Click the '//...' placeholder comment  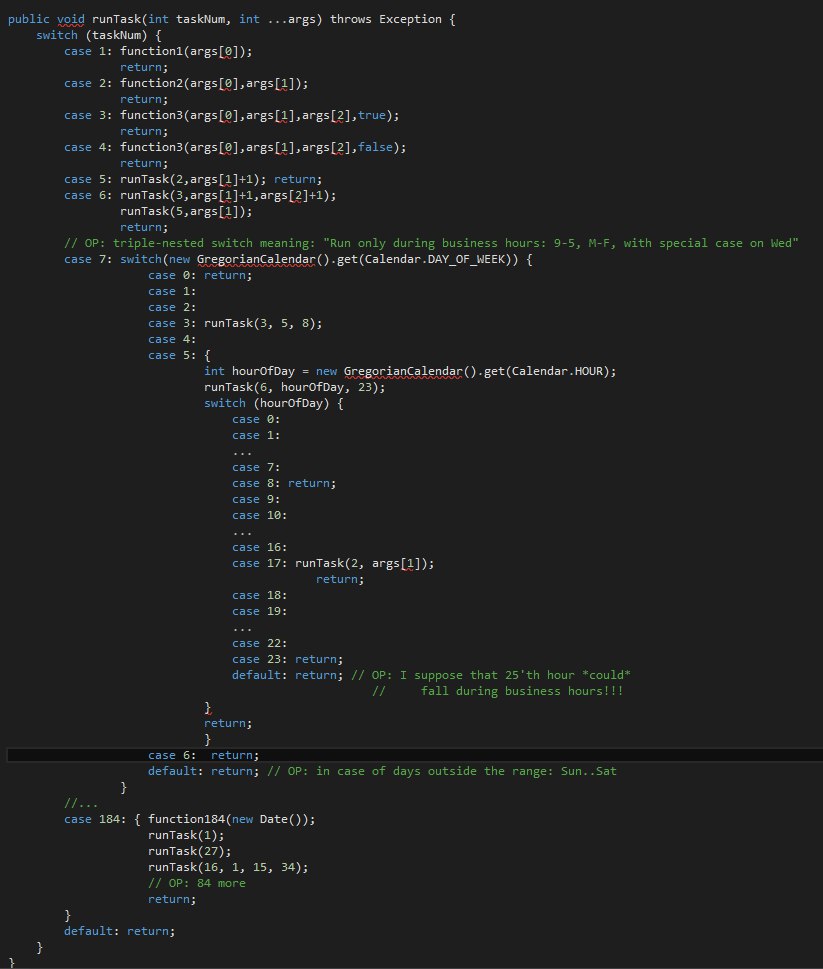click(x=81, y=803)
